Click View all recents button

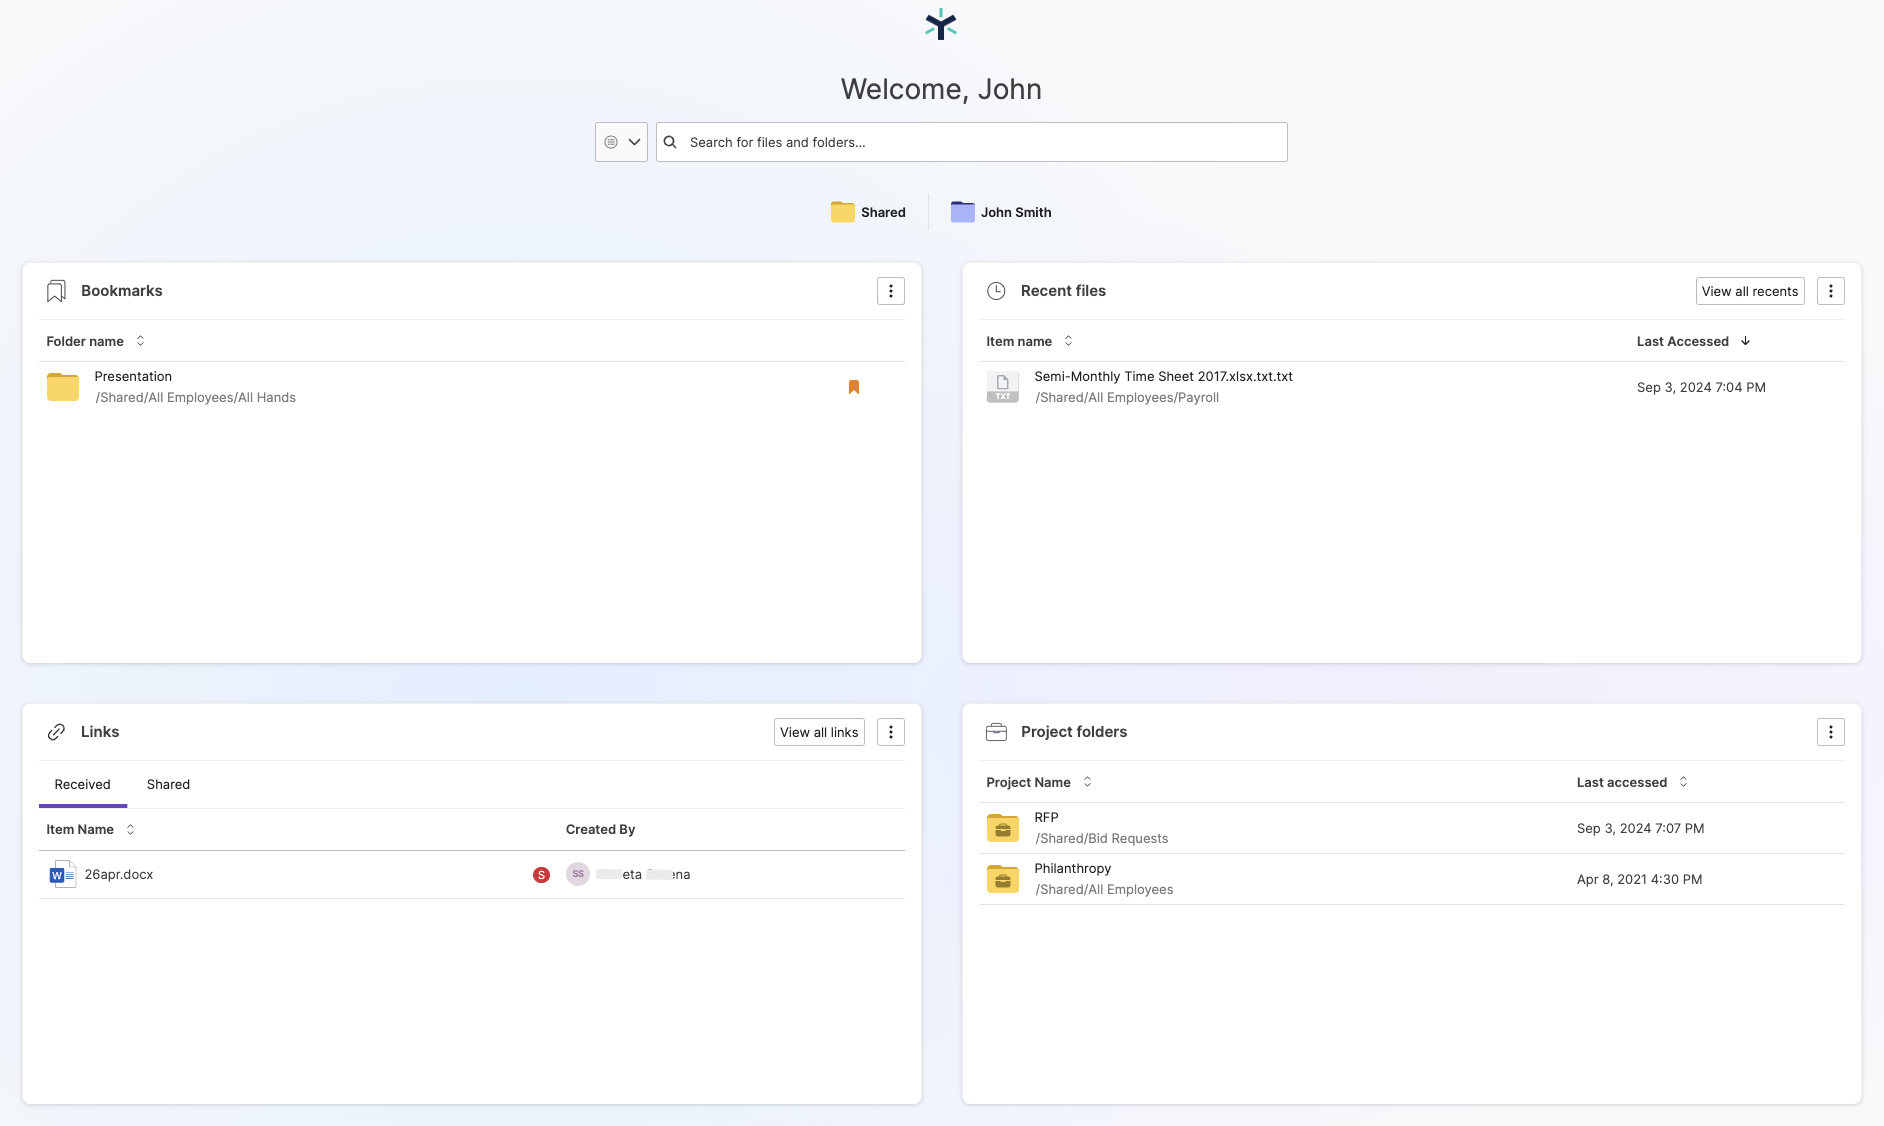[1750, 291]
